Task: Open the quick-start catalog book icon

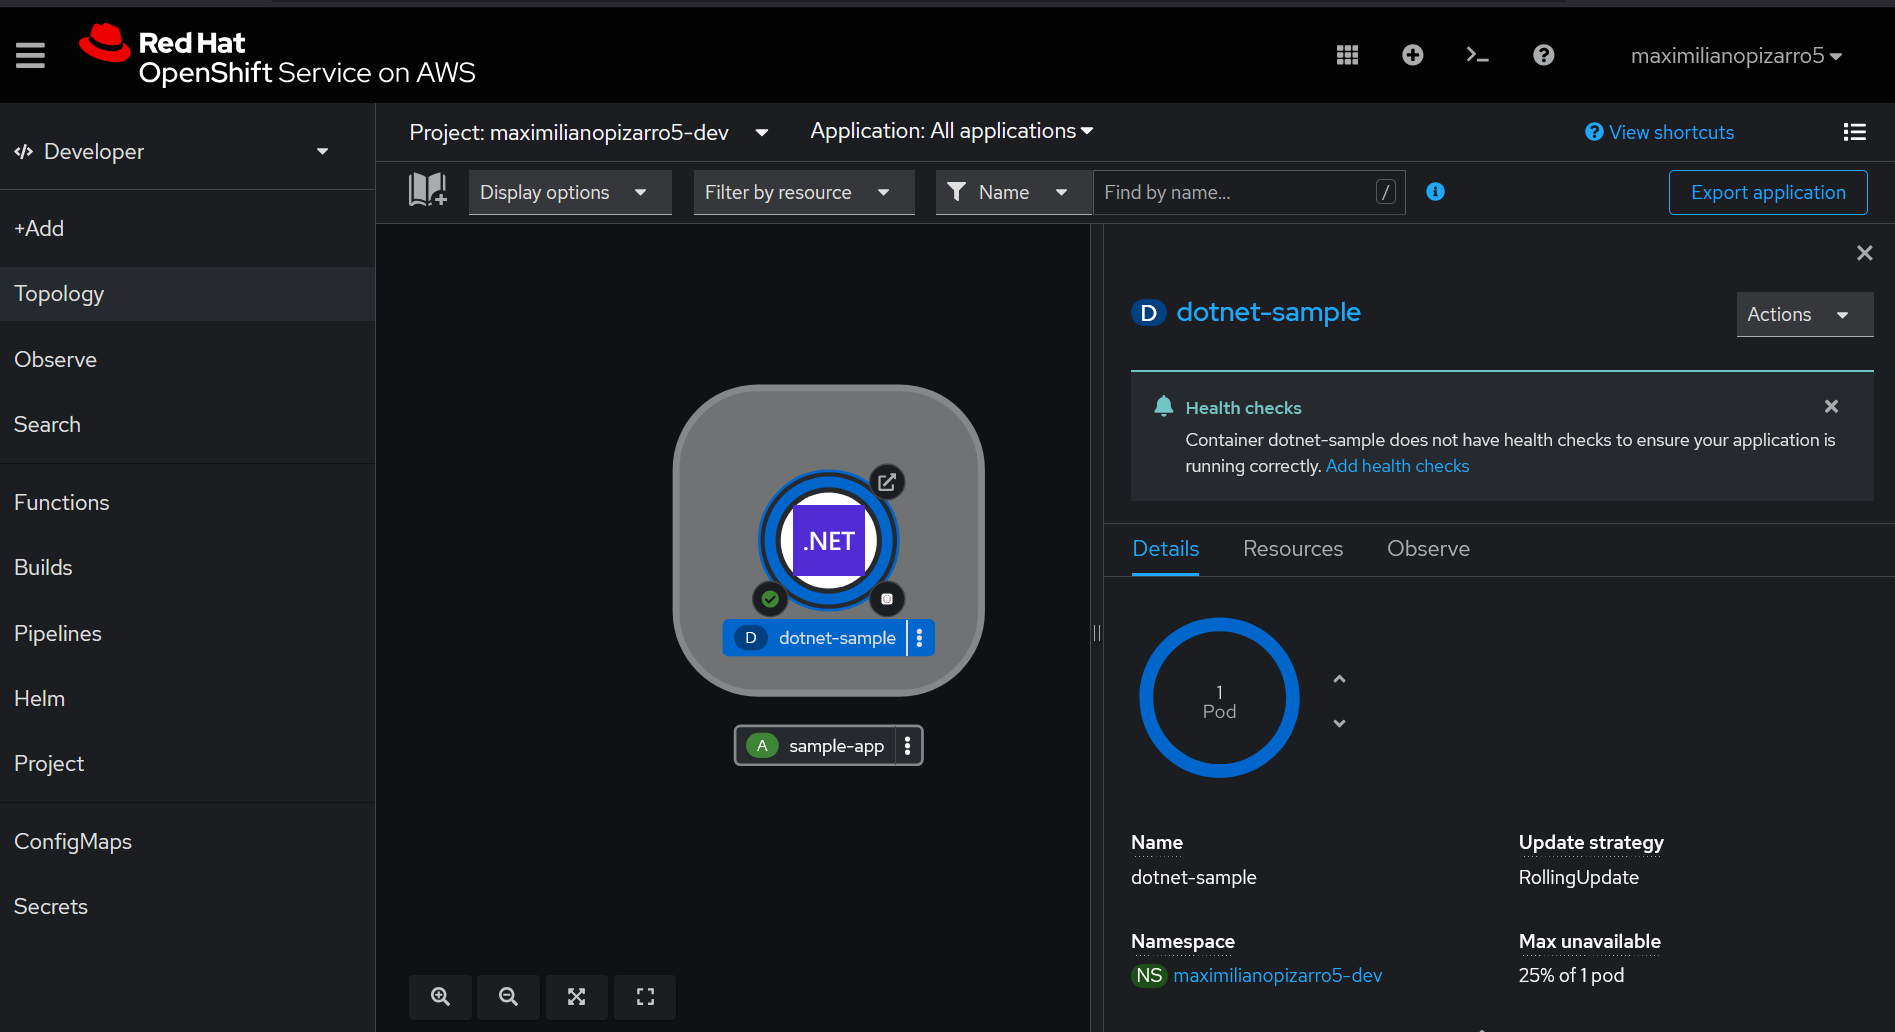Action: click(x=427, y=189)
